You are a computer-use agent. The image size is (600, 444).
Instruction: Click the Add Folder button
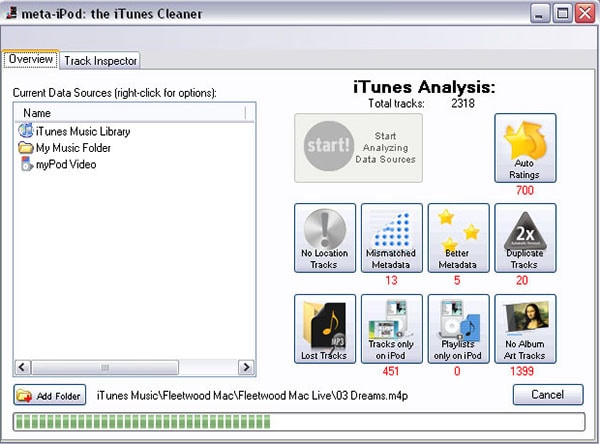click(50, 395)
